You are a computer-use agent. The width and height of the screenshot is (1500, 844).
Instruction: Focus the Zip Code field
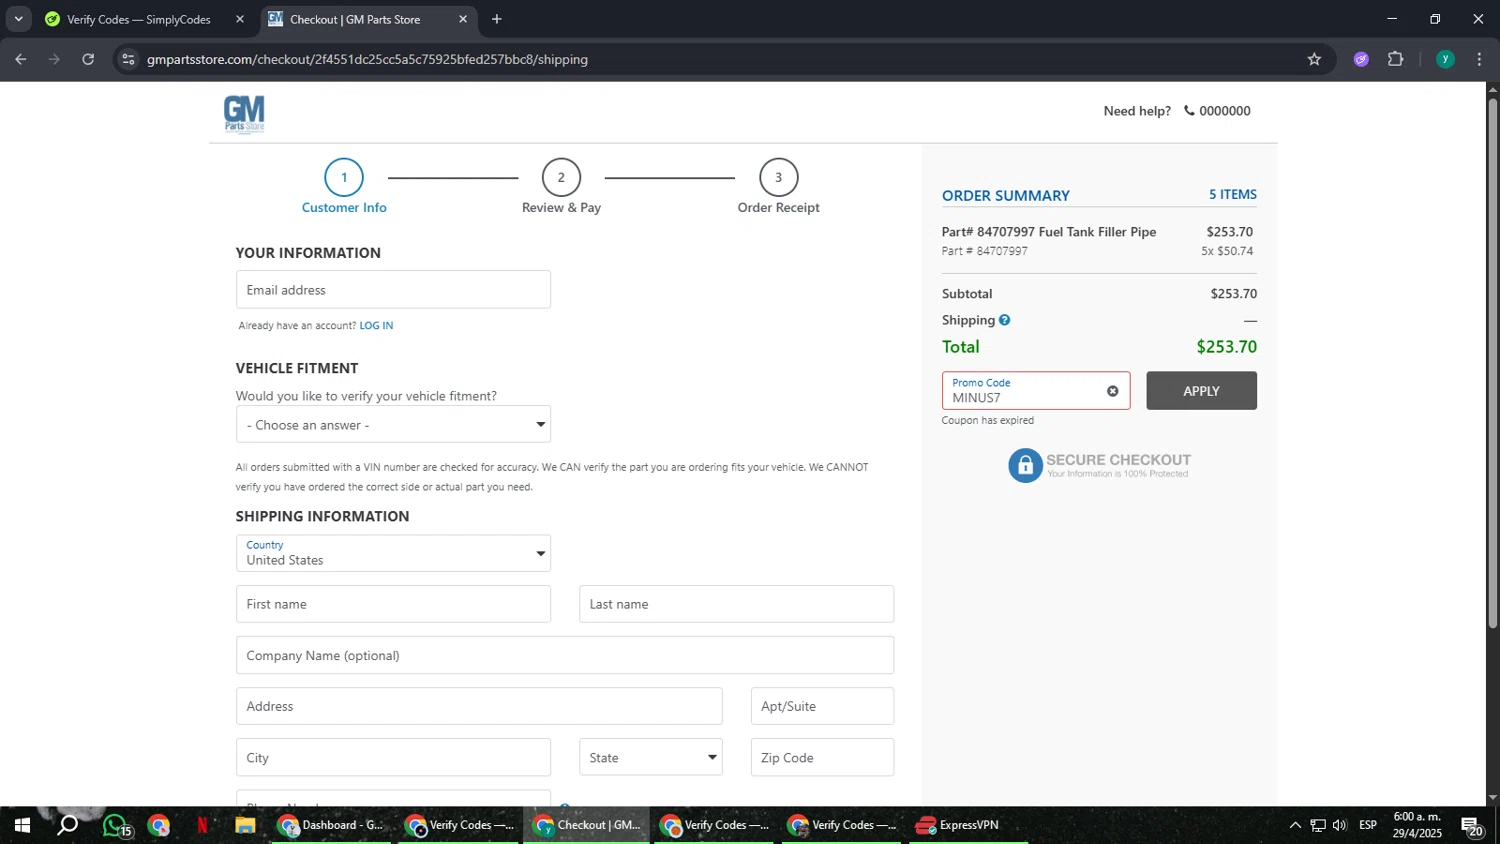click(x=821, y=758)
